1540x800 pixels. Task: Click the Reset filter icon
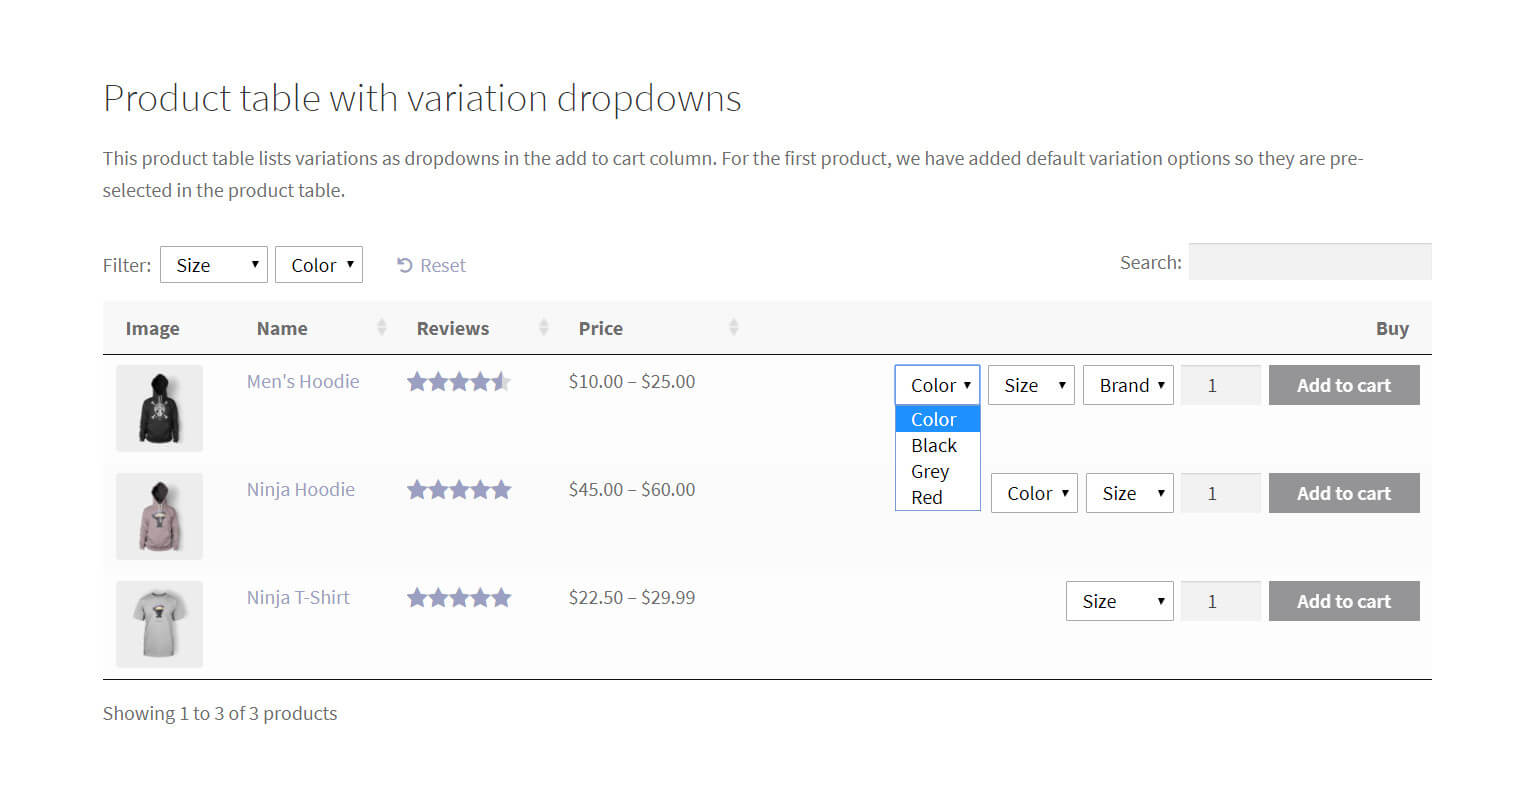click(405, 265)
